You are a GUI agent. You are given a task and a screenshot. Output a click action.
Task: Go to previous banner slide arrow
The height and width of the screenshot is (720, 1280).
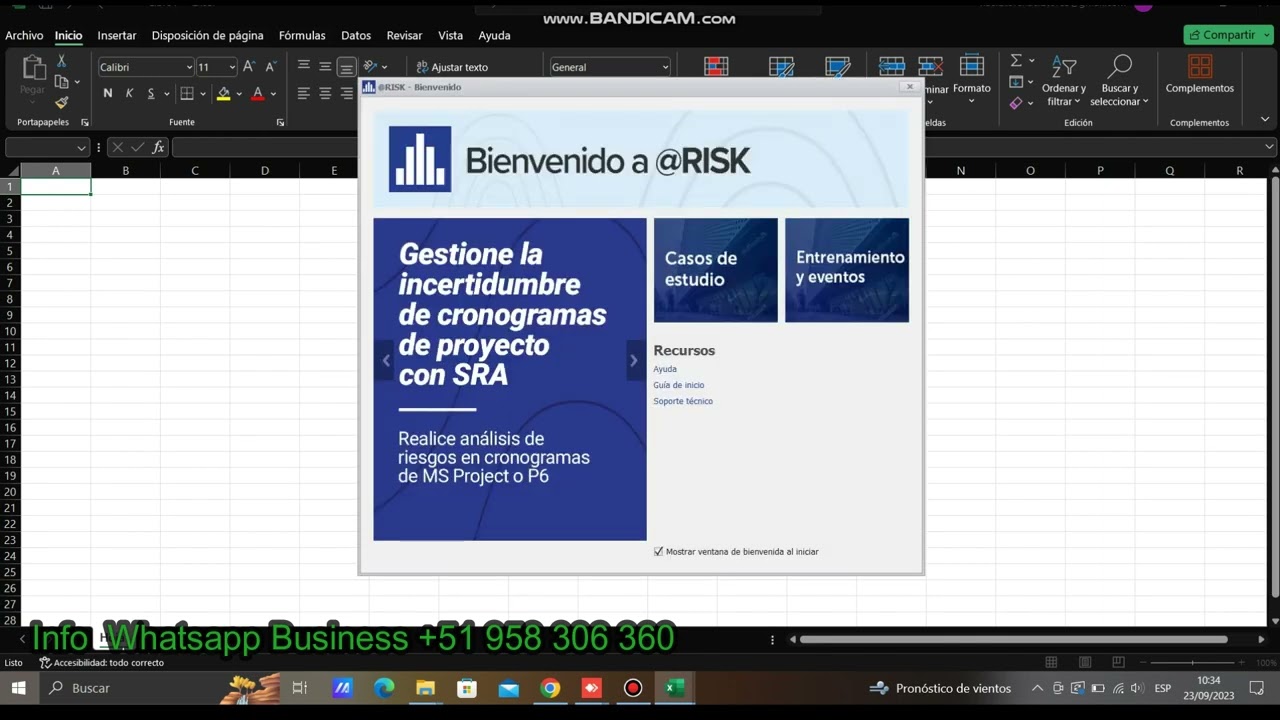pos(386,361)
